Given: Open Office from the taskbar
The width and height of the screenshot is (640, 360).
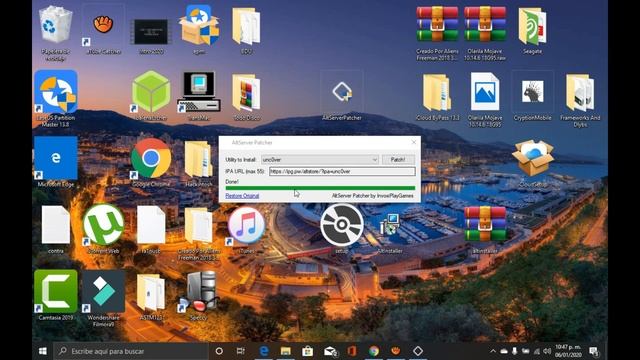Looking at the screenshot, I should tap(352, 351).
